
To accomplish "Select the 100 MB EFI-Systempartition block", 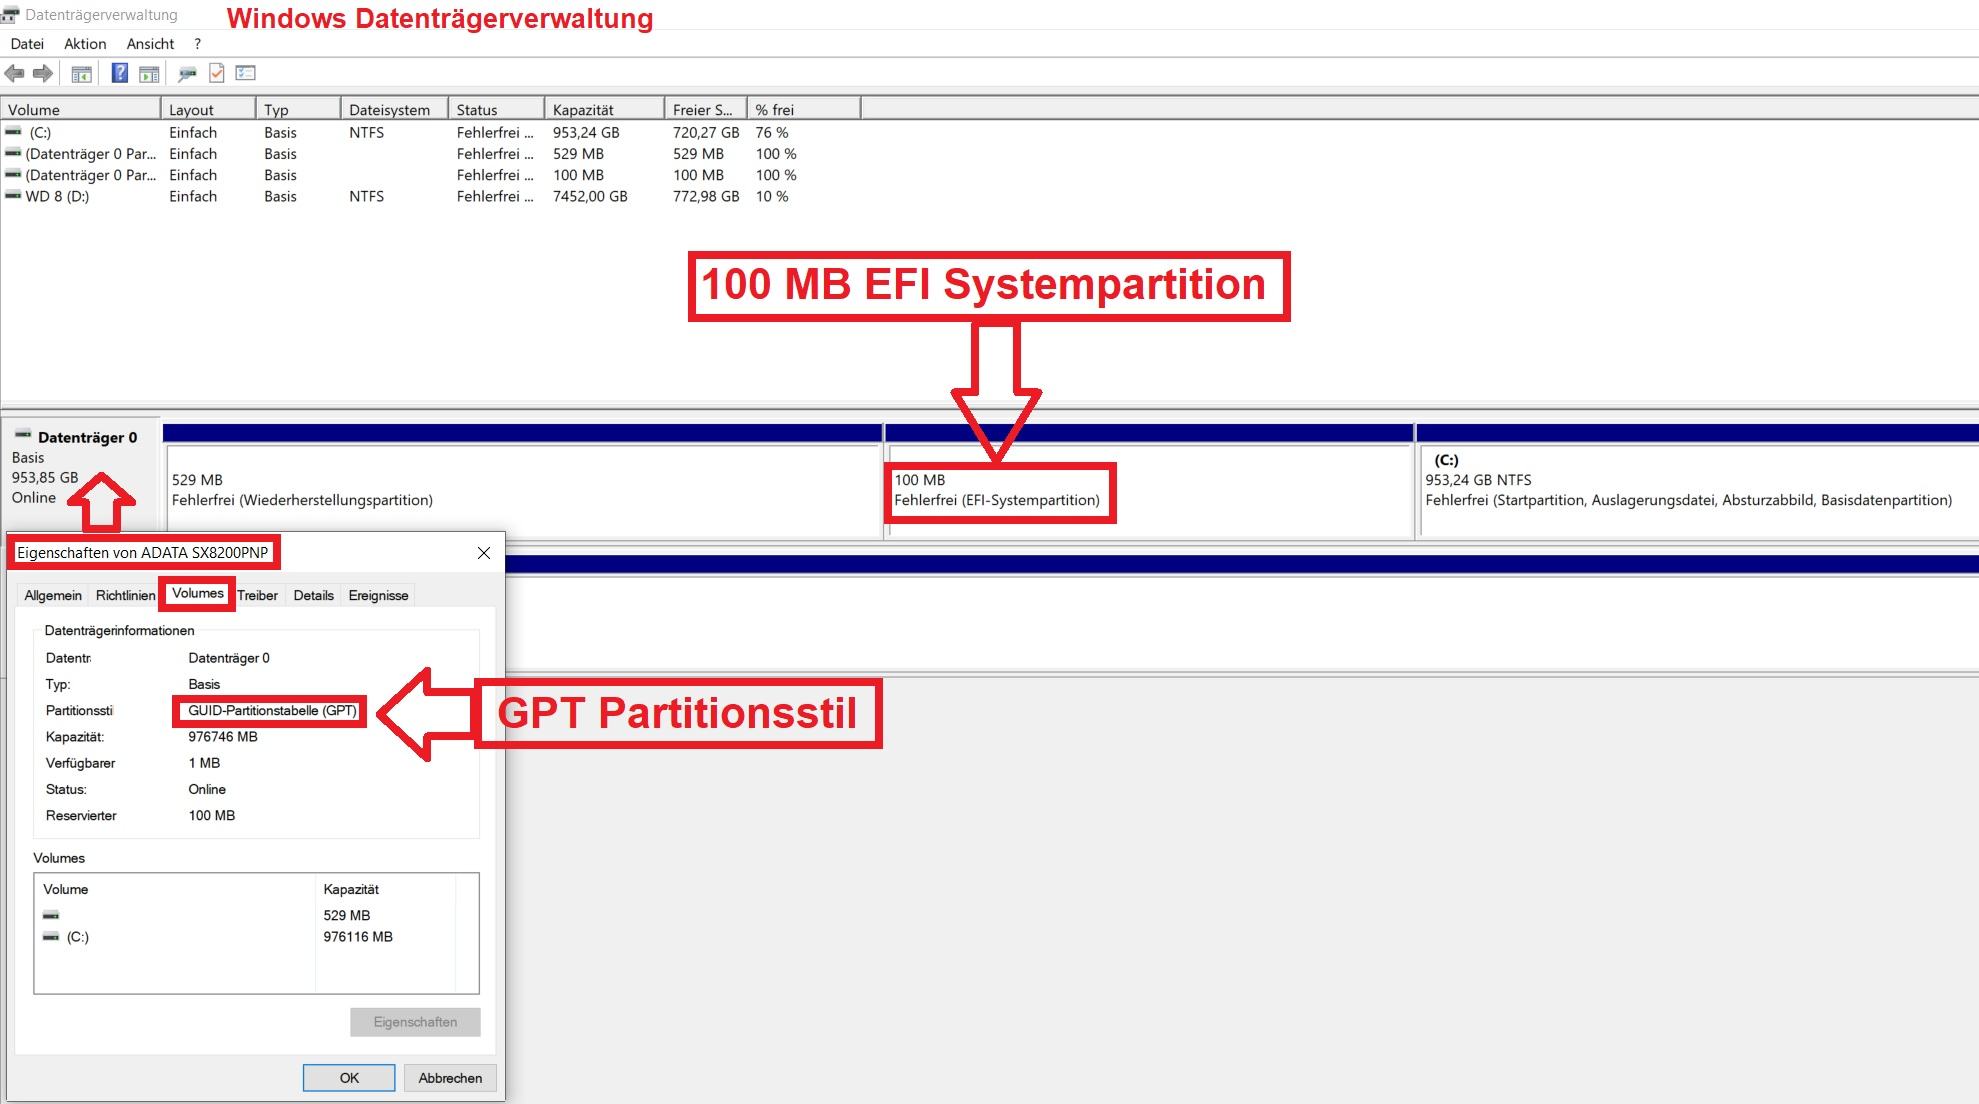I will click(1148, 490).
